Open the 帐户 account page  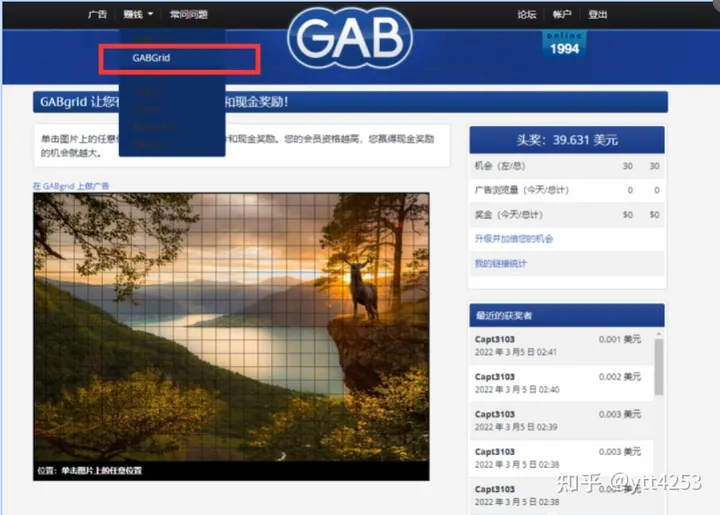pos(562,14)
